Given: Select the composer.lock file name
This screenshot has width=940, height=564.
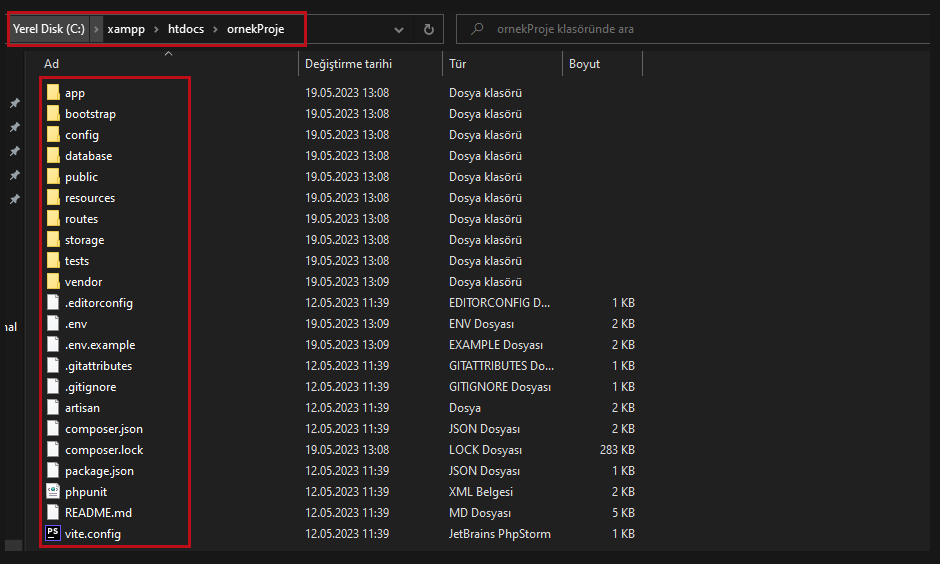Looking at the screenshot, I should click(104, 450).
